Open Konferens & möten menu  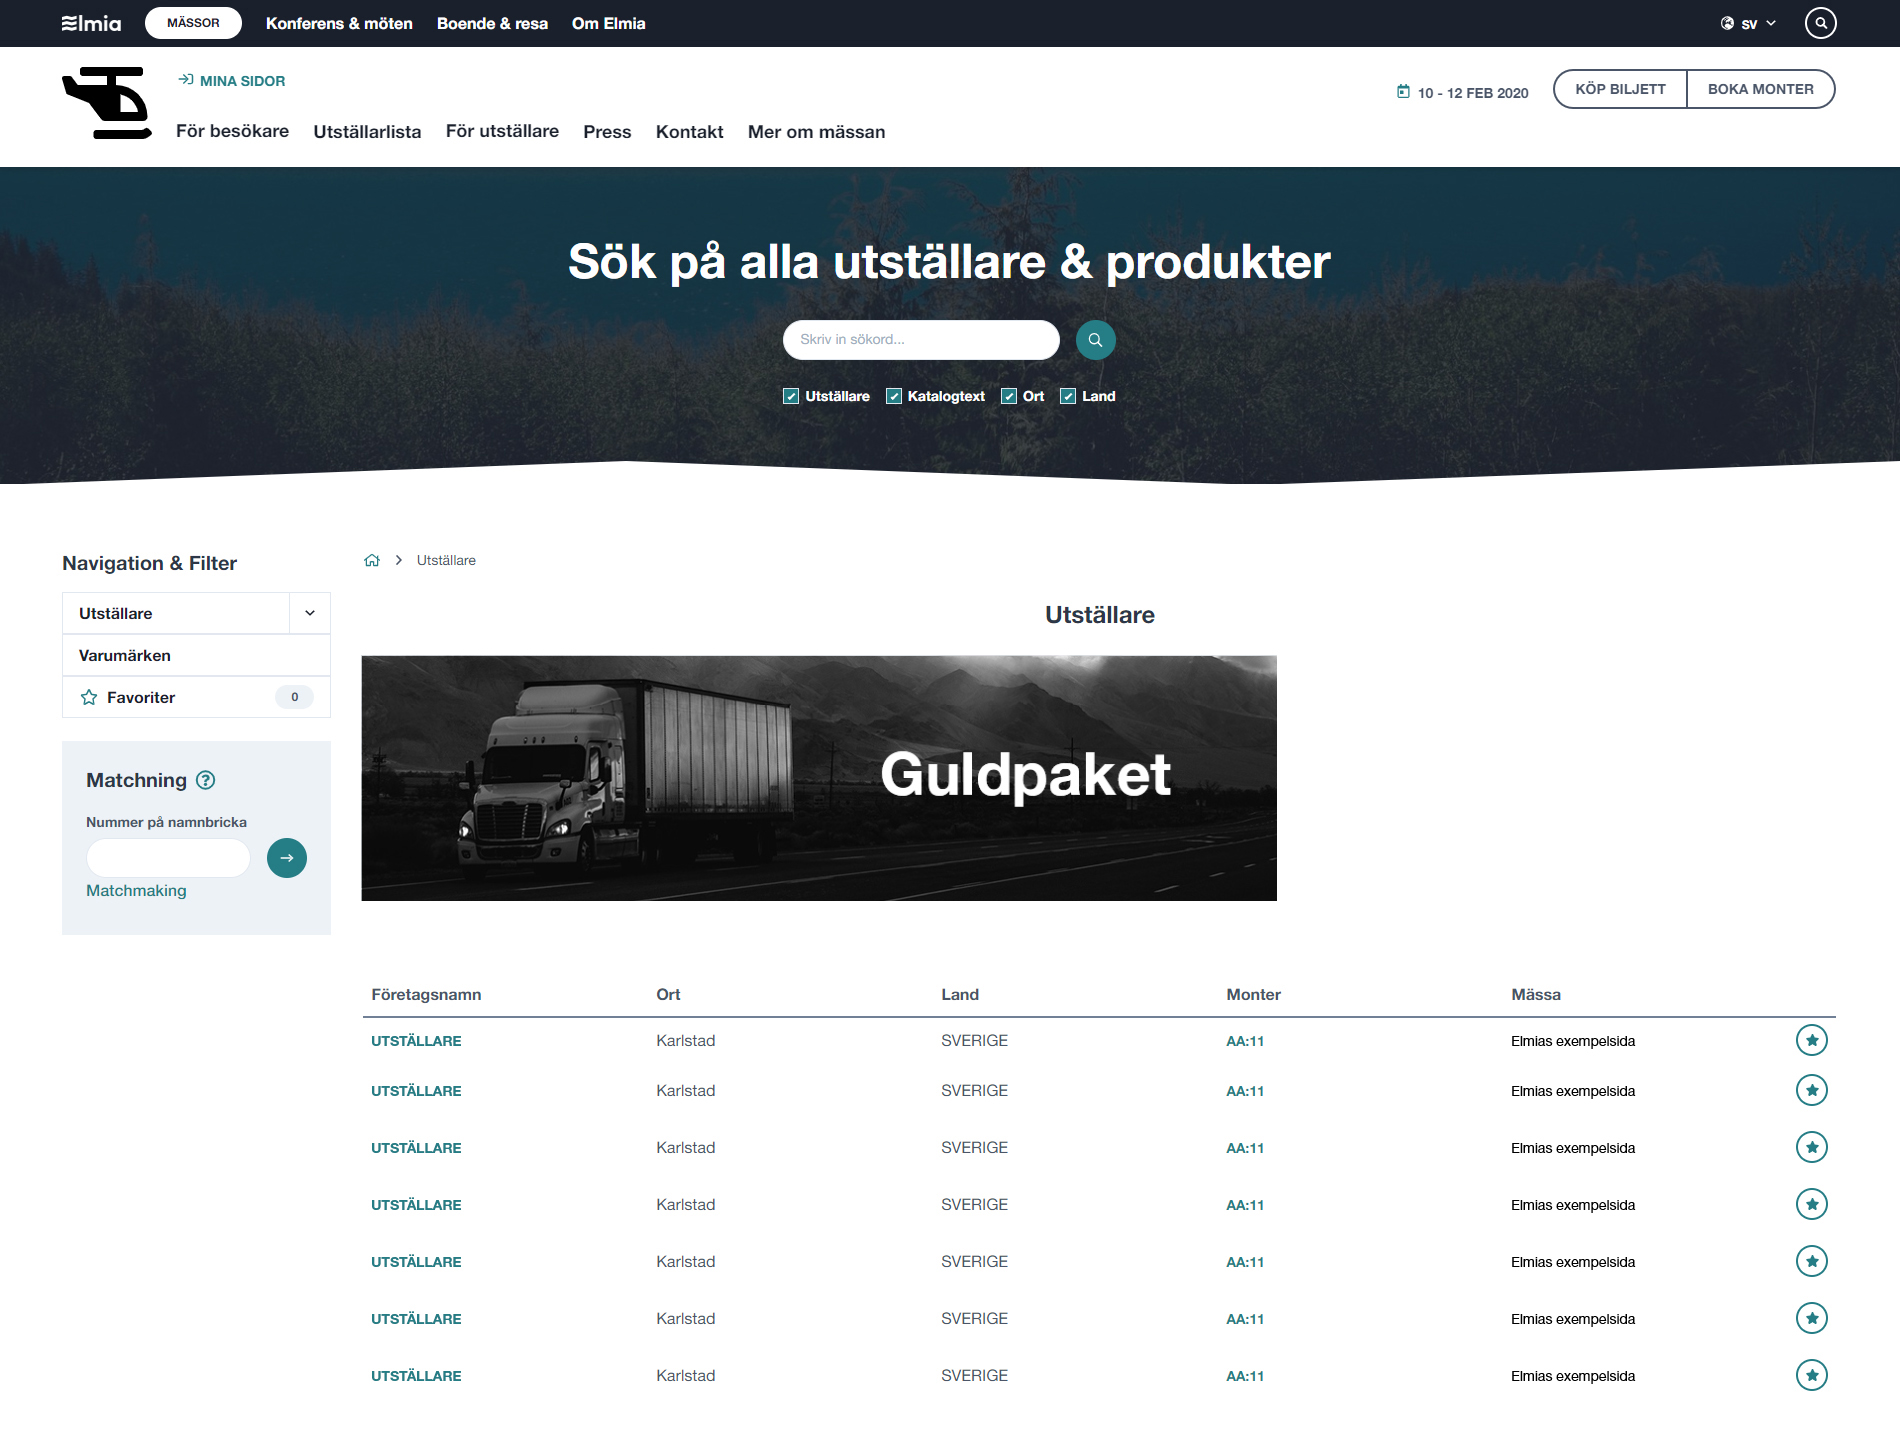(339, 23)
